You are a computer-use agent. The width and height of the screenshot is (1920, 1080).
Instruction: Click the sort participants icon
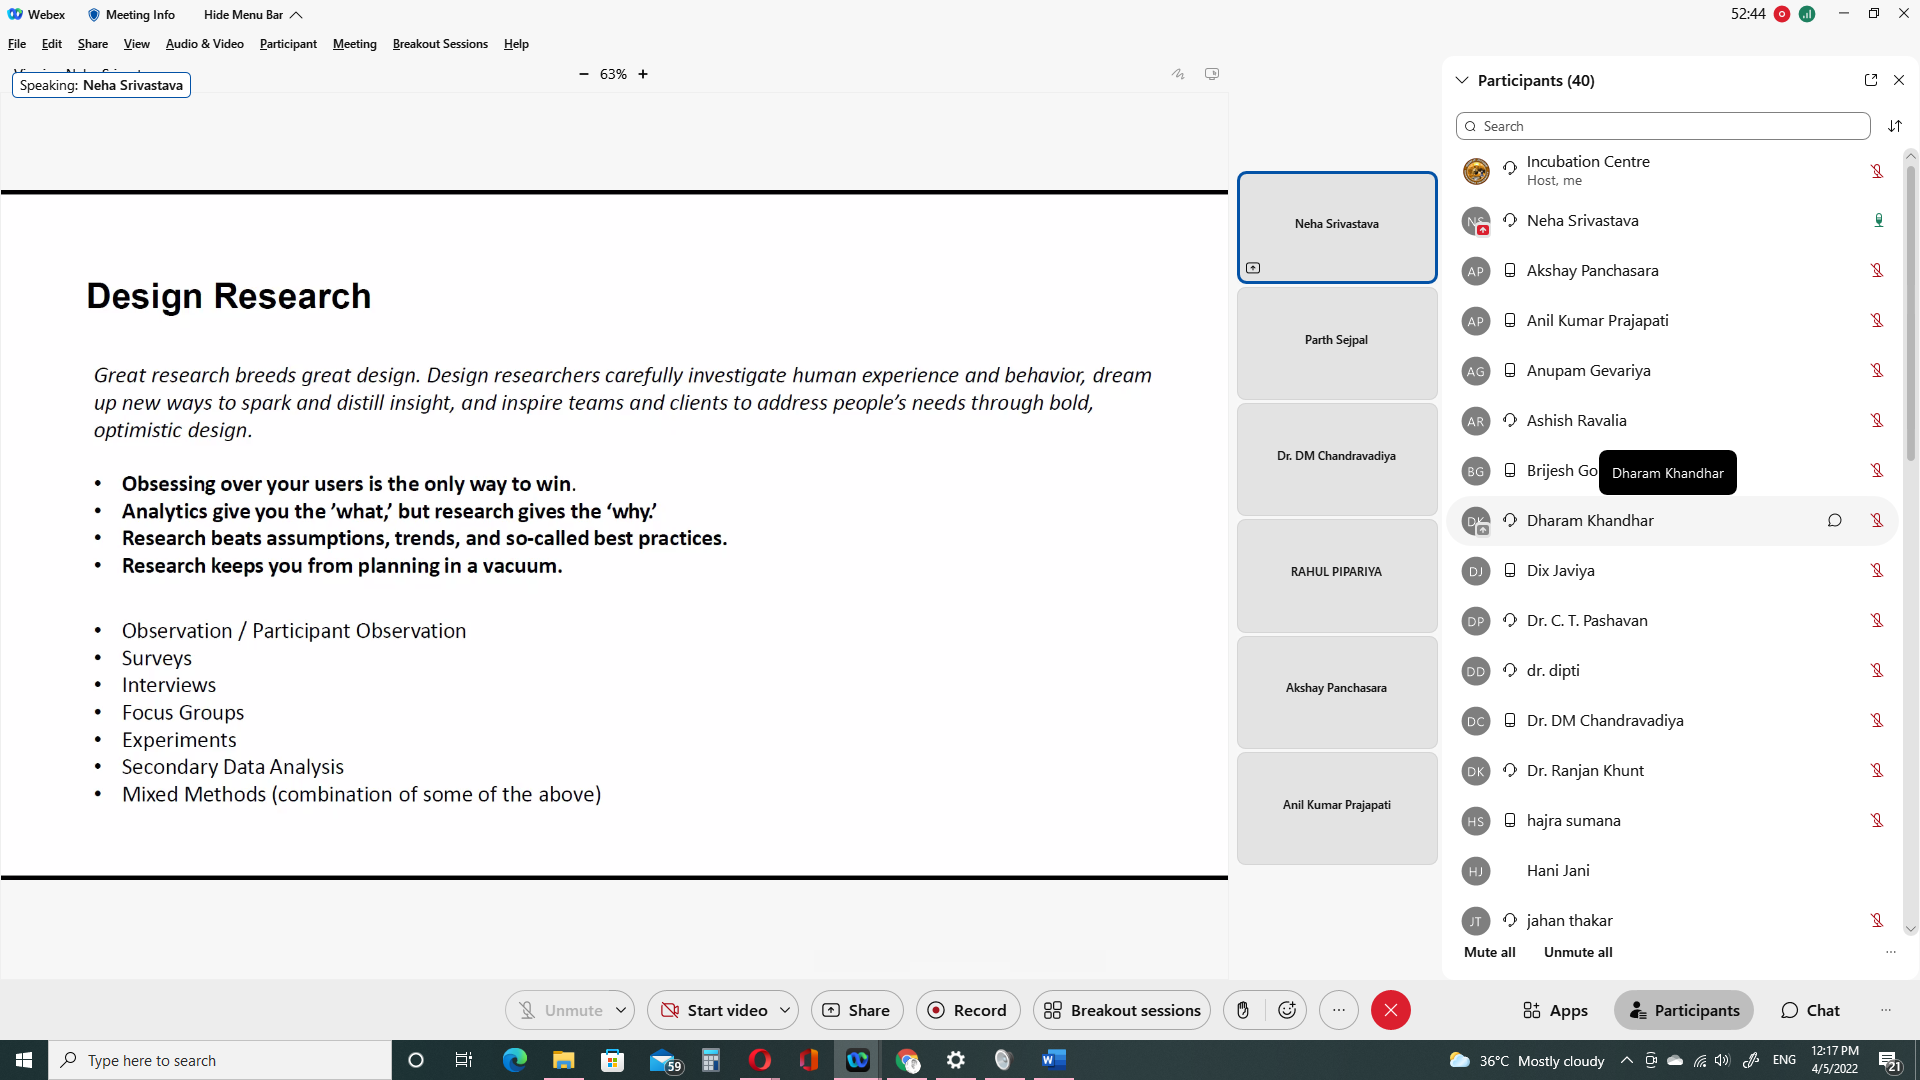pyautogui.click(x=1894, y=126)
